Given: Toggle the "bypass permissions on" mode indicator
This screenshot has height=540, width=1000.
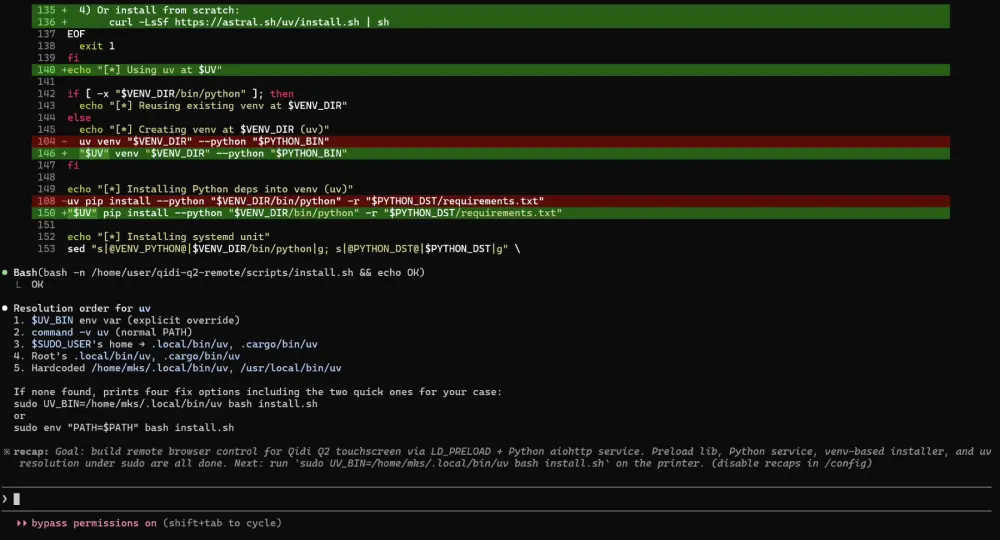Looking at the screenshot, I should click(x=94, y=523).
